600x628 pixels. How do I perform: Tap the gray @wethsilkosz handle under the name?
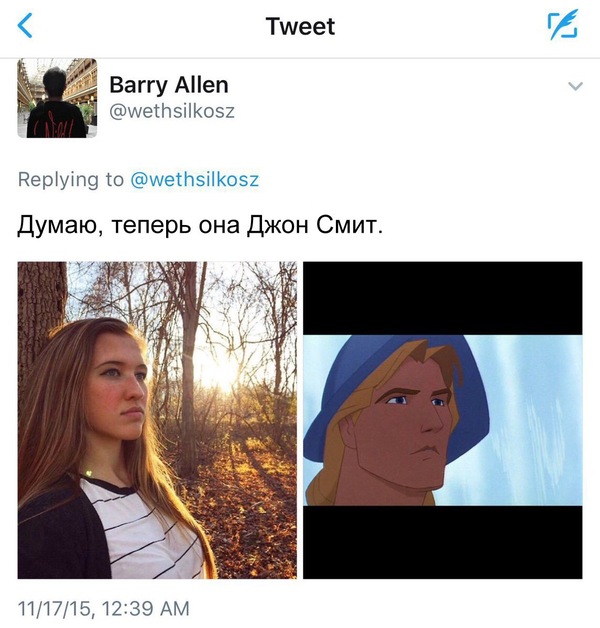pos(172,111)
